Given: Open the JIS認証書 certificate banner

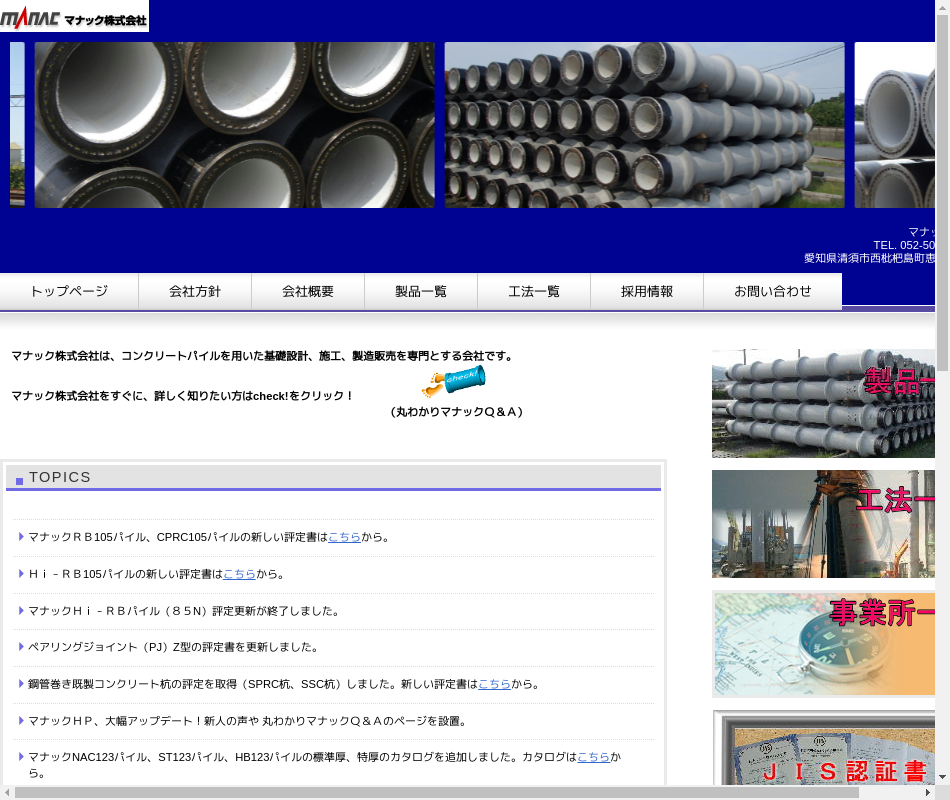Looking at the screenshot, I should pos(823,750).
